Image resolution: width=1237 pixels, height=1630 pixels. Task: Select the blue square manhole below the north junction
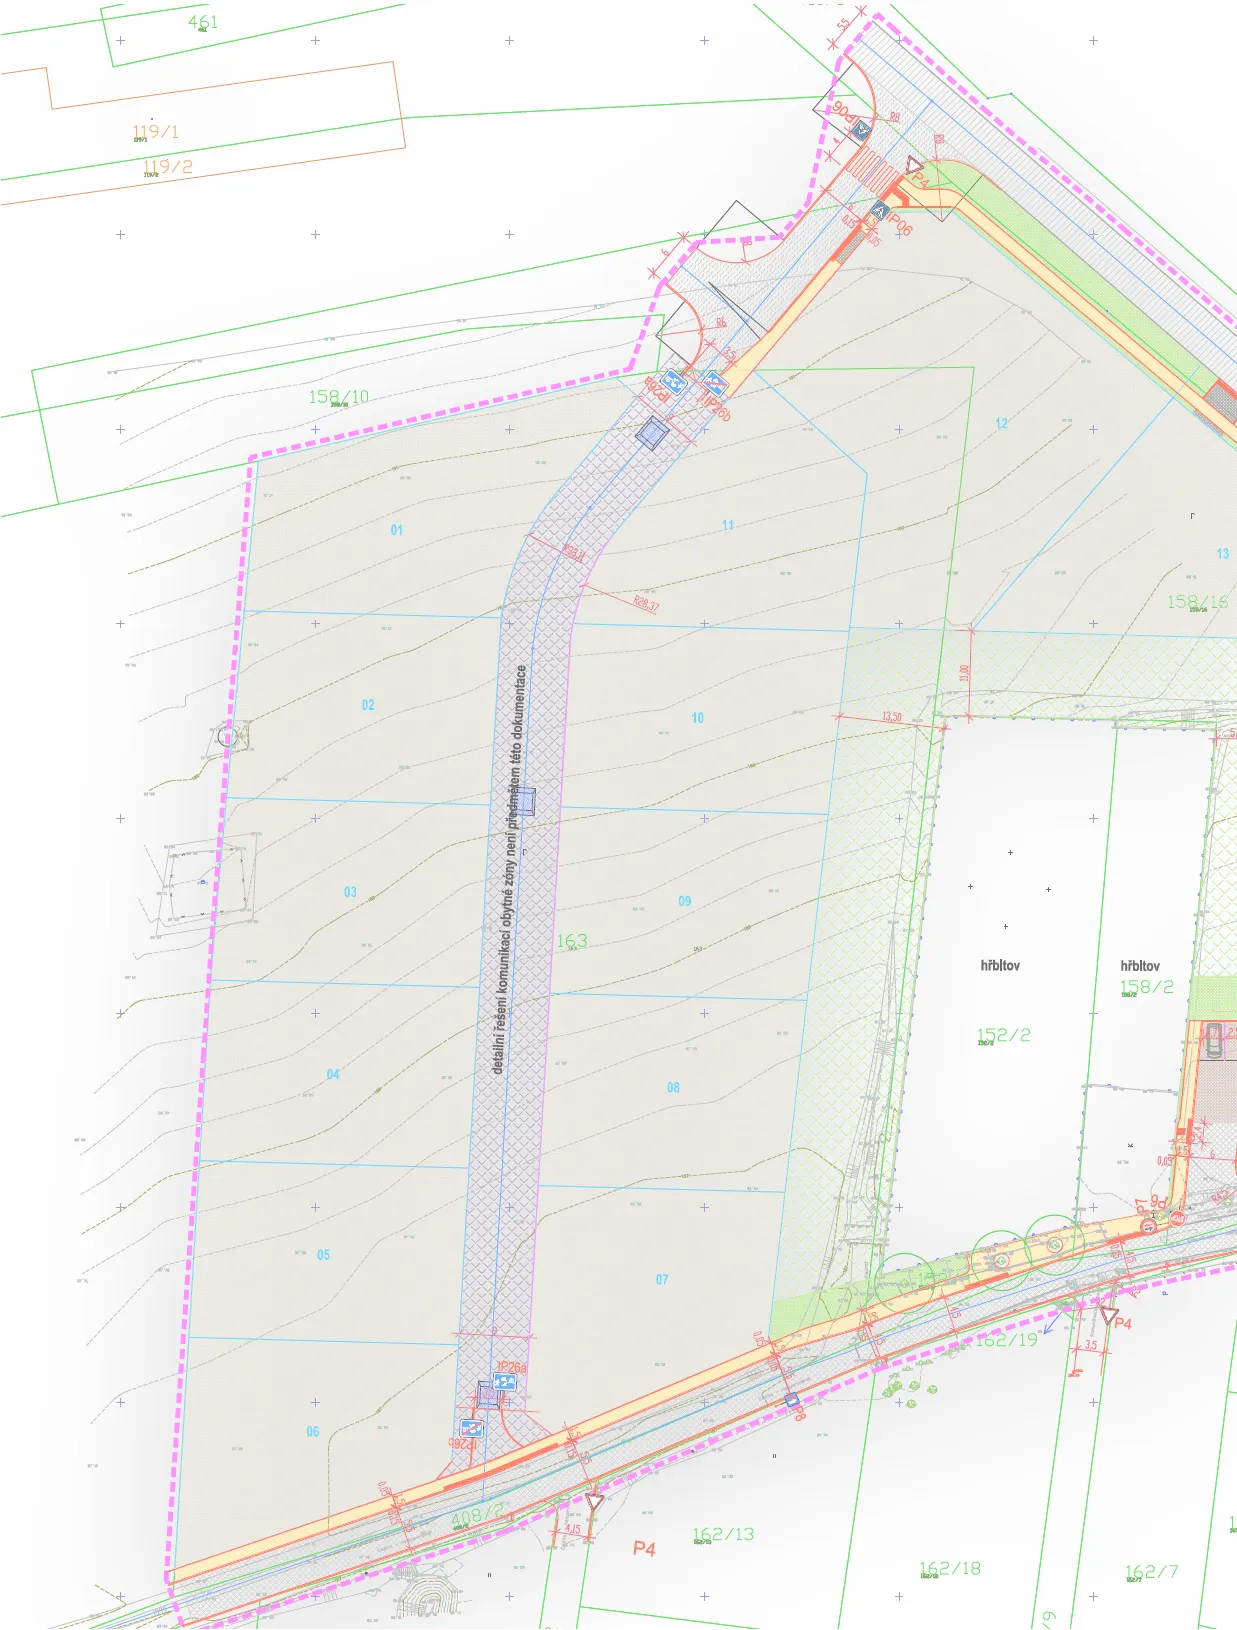pyautogui.click(x=652, y=433)
